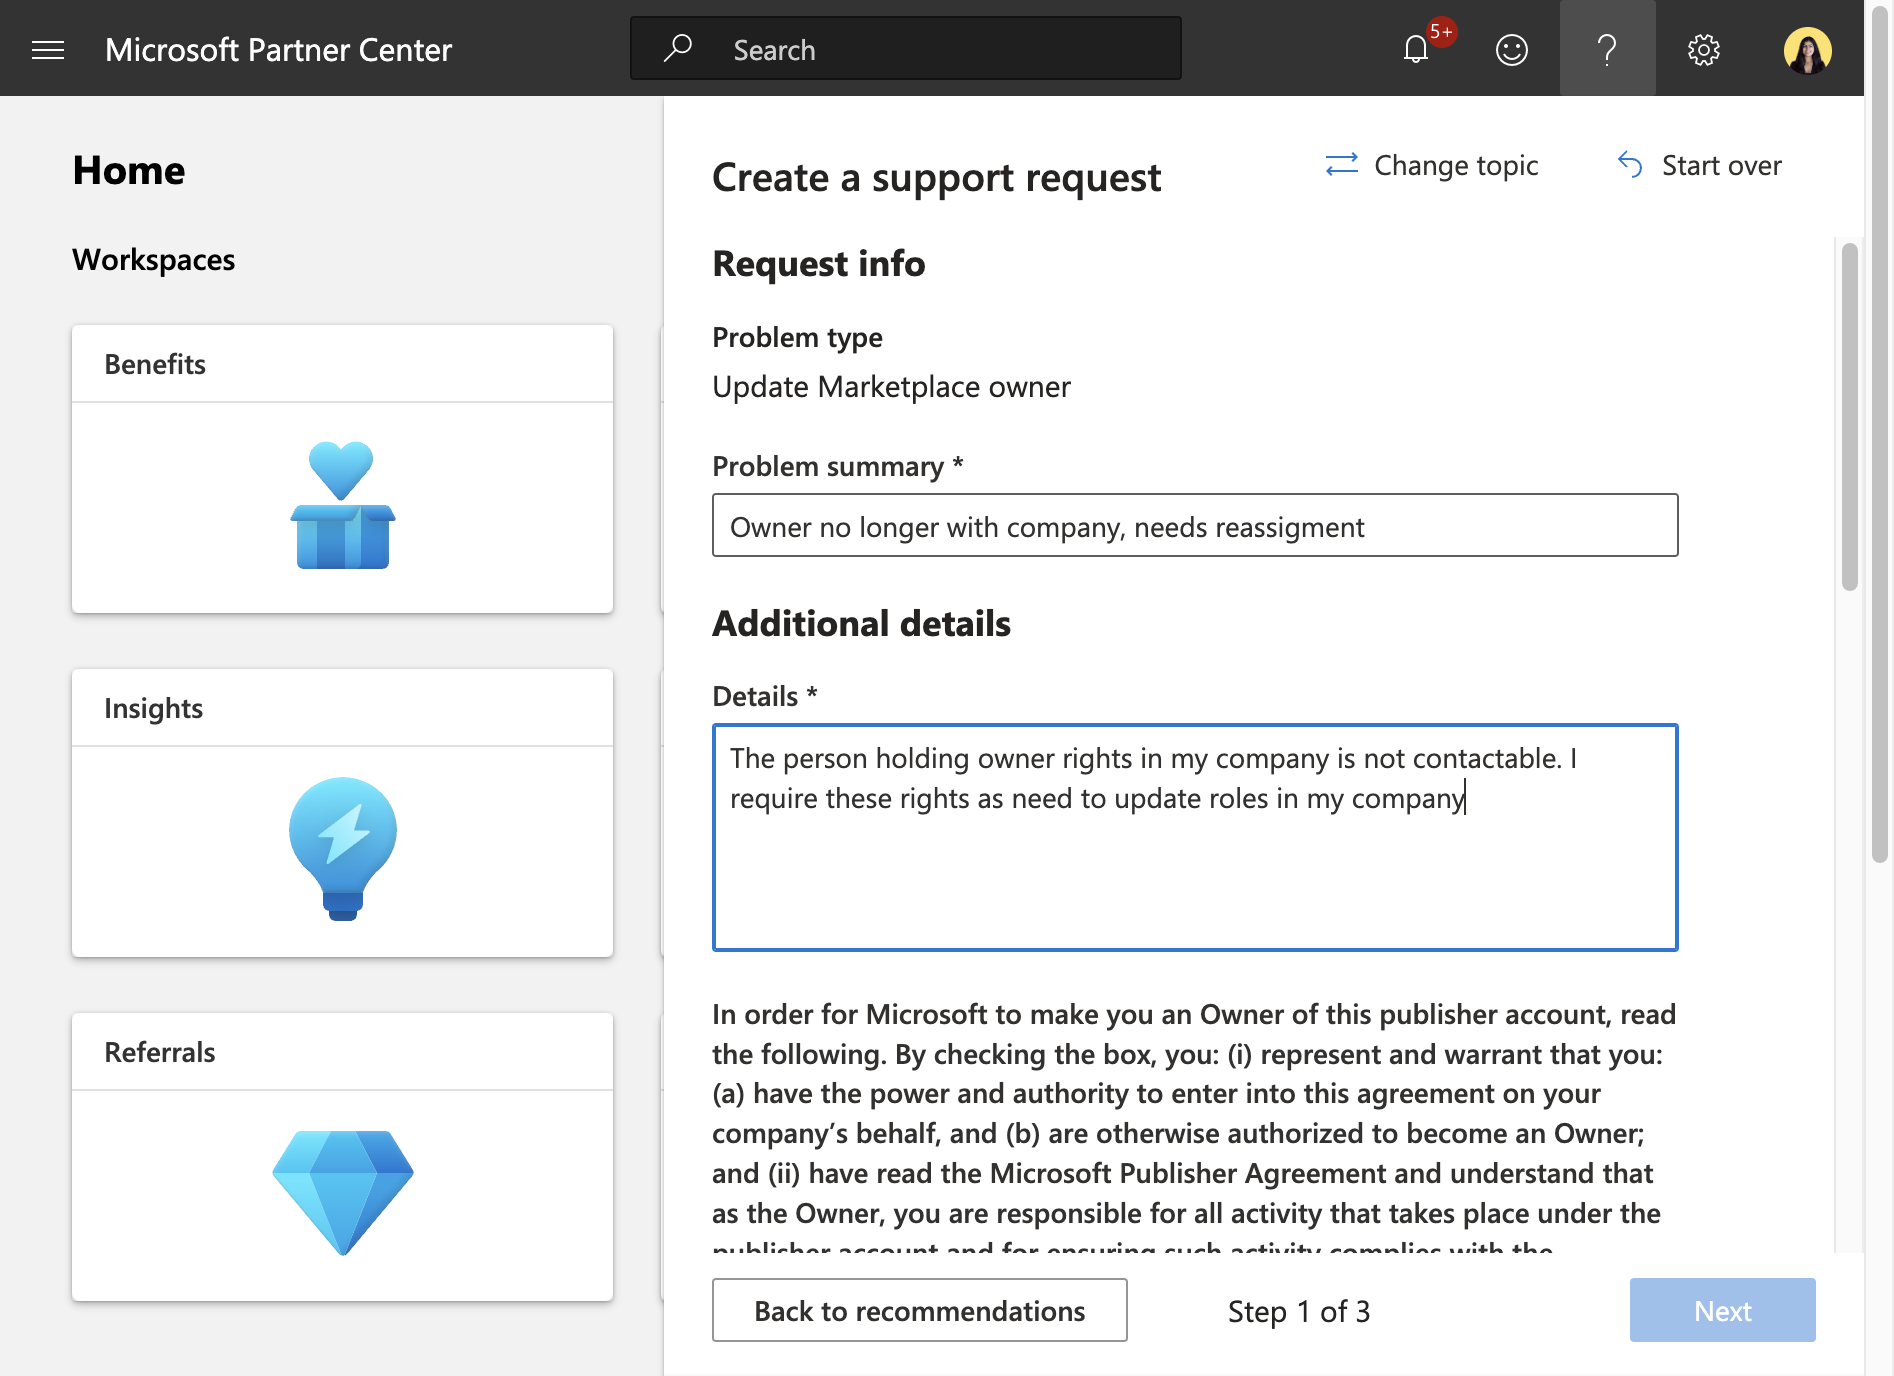Click the Change topic arrows icon
Viewport: 1894px width, 1376px height.
[x=1342, y=165]
